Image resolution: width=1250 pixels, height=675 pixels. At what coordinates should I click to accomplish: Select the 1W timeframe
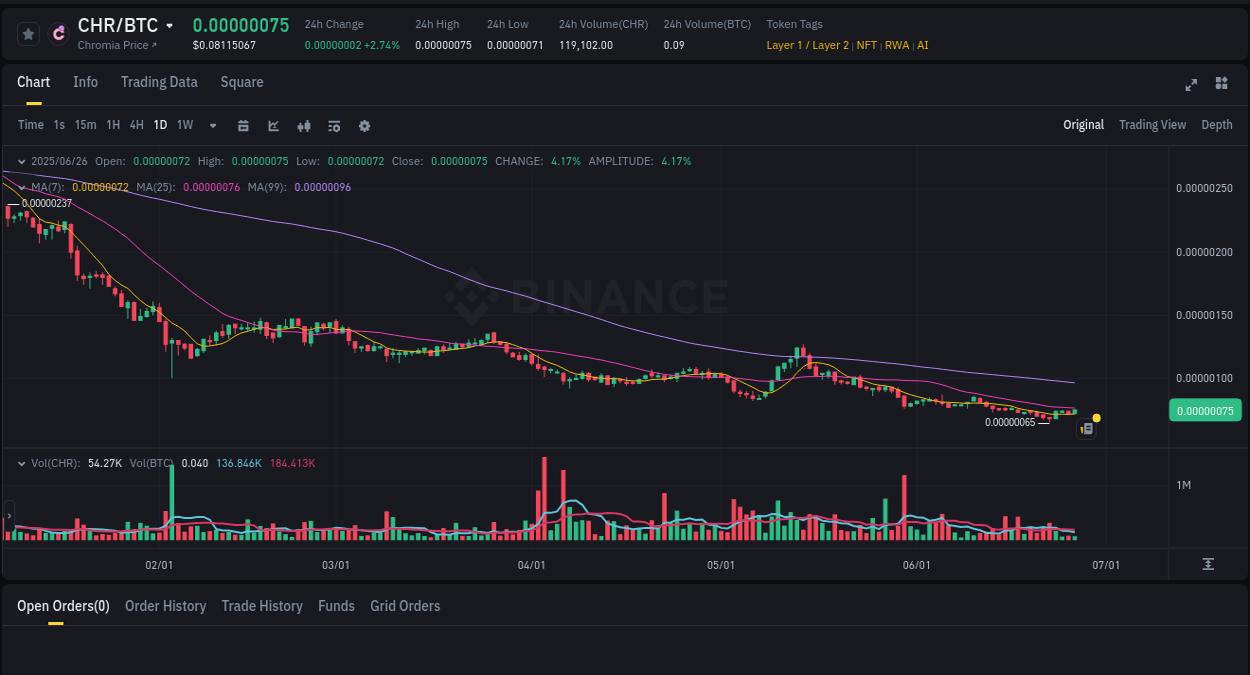coord(184,125)
